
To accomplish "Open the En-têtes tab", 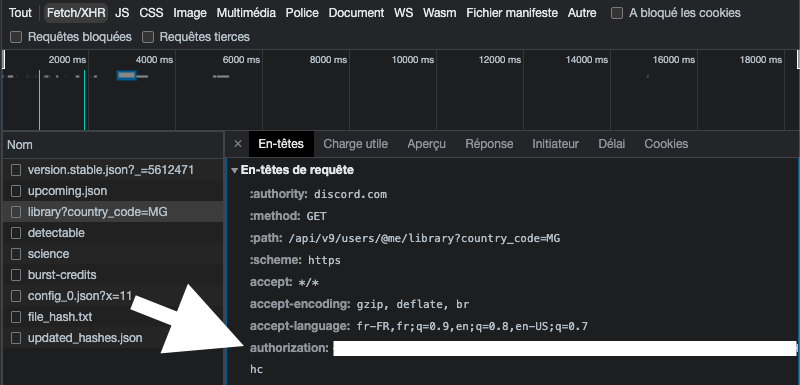I will [x=281, y=144].
